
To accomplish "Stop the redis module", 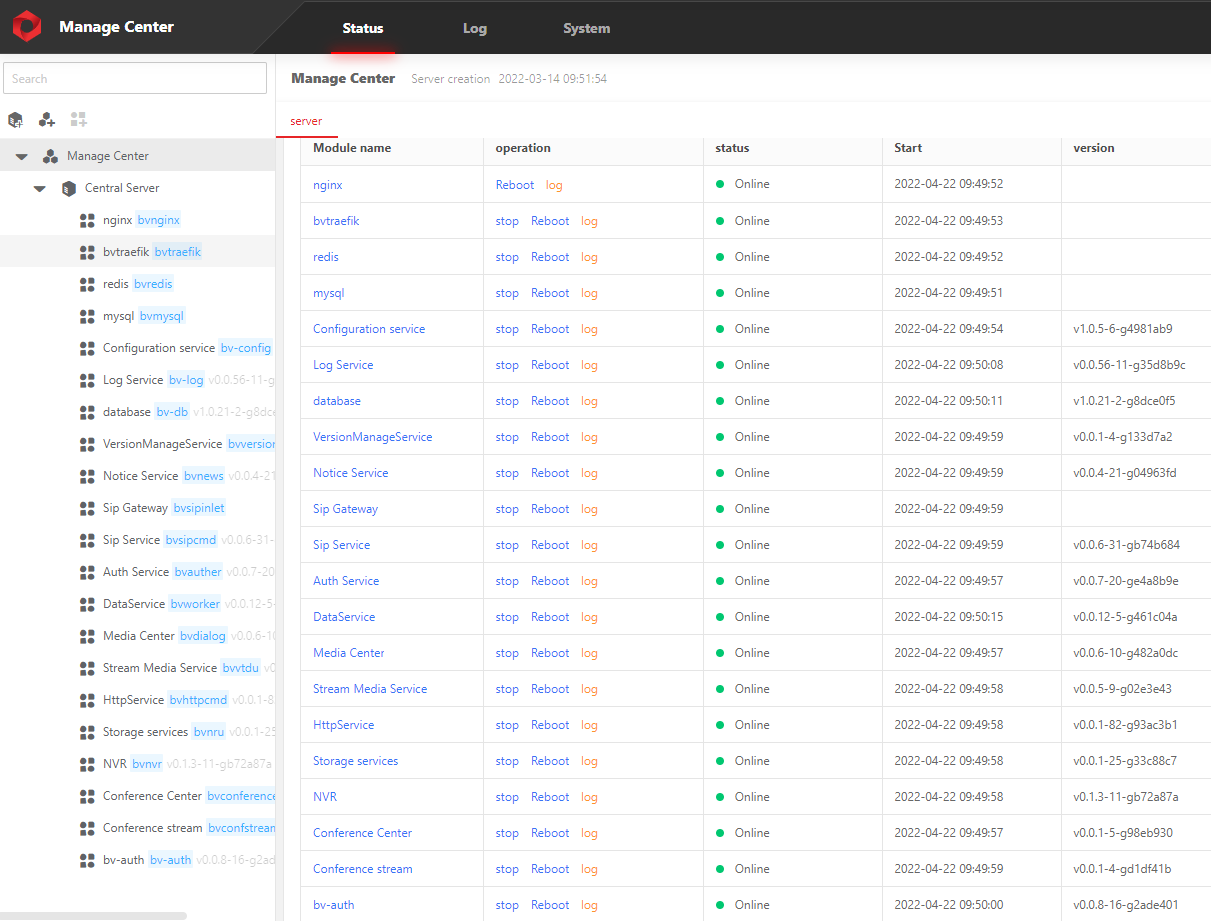I will click(507, 257).
